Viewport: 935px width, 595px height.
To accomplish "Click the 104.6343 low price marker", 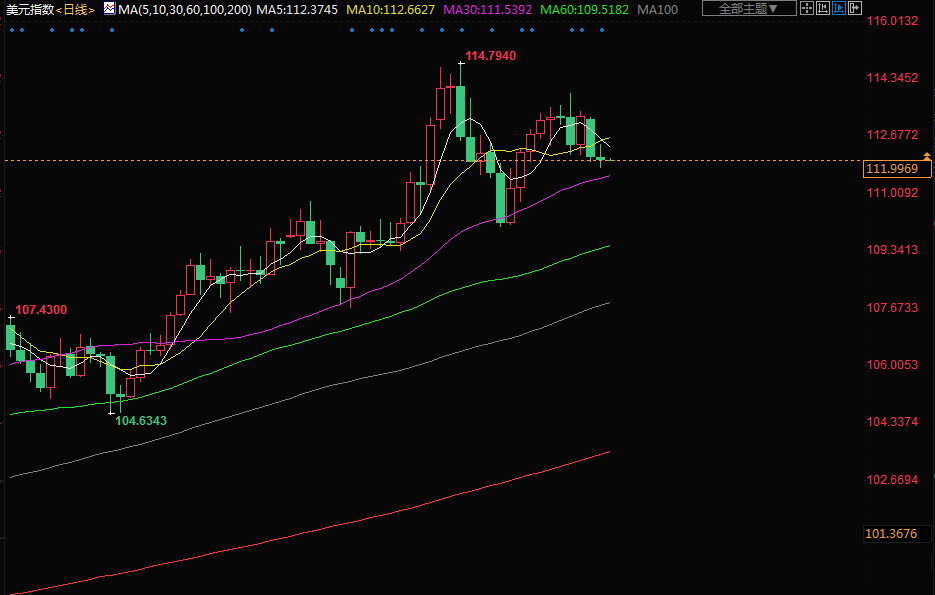I will coord(141,421).
